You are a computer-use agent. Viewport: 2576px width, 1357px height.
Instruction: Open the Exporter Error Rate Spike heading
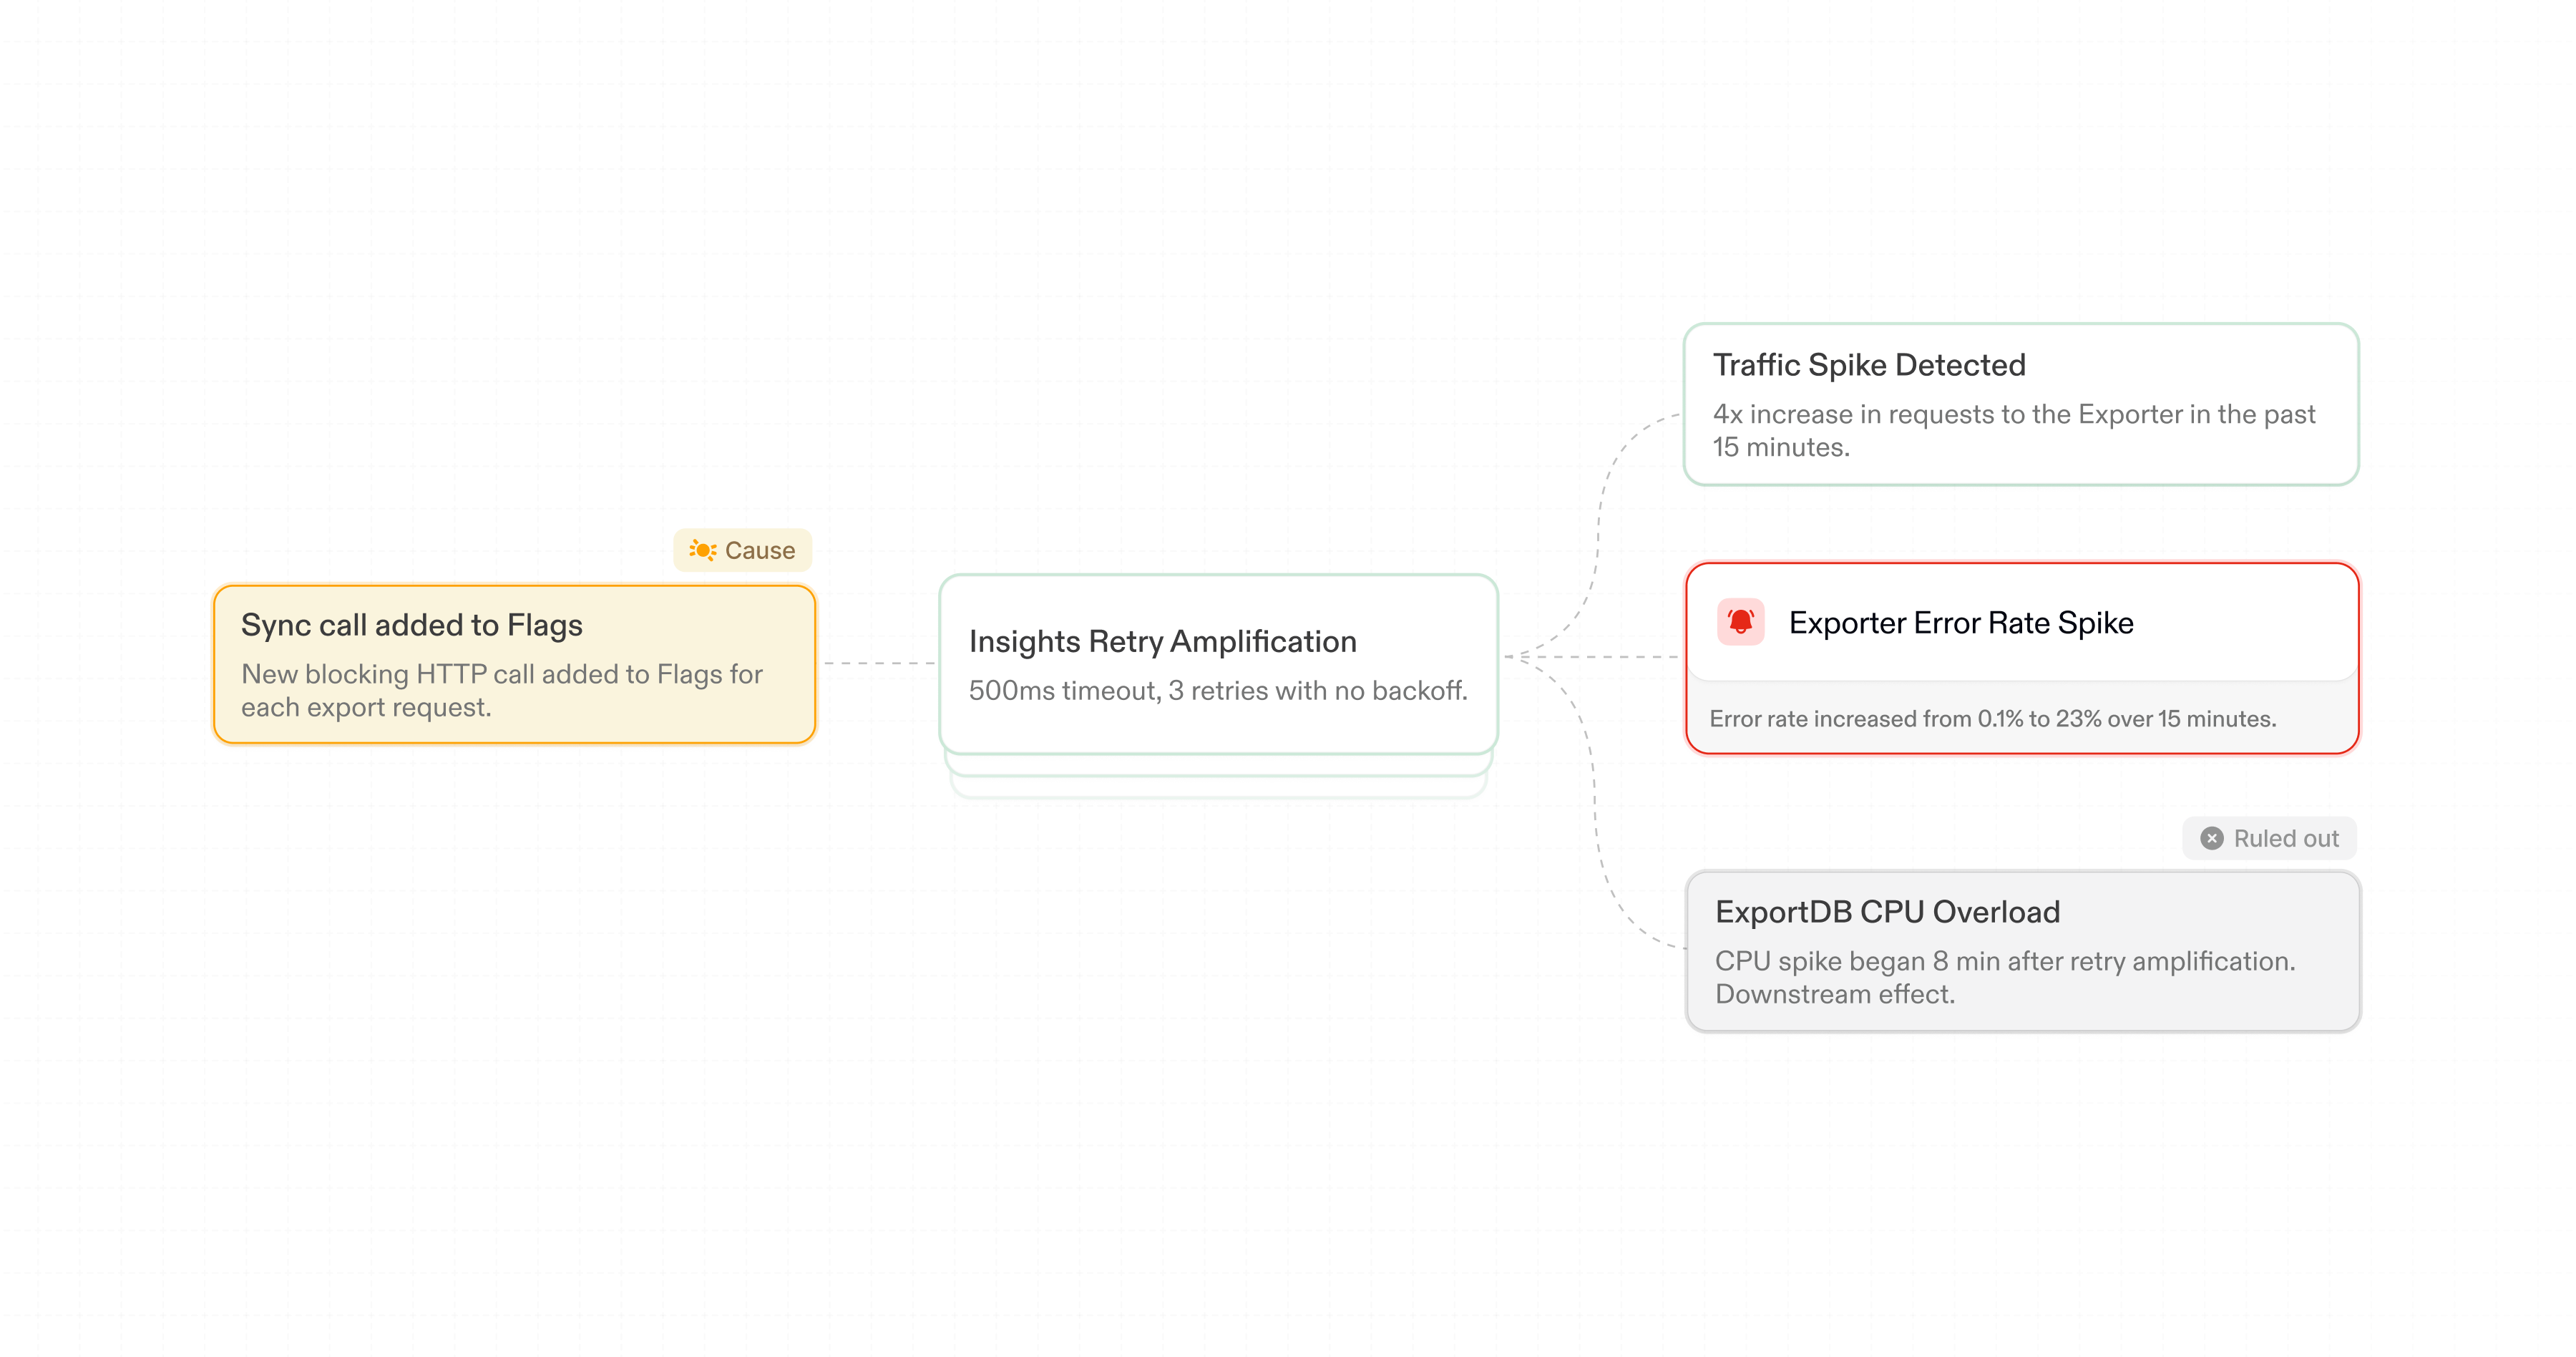pos(1960,623)
